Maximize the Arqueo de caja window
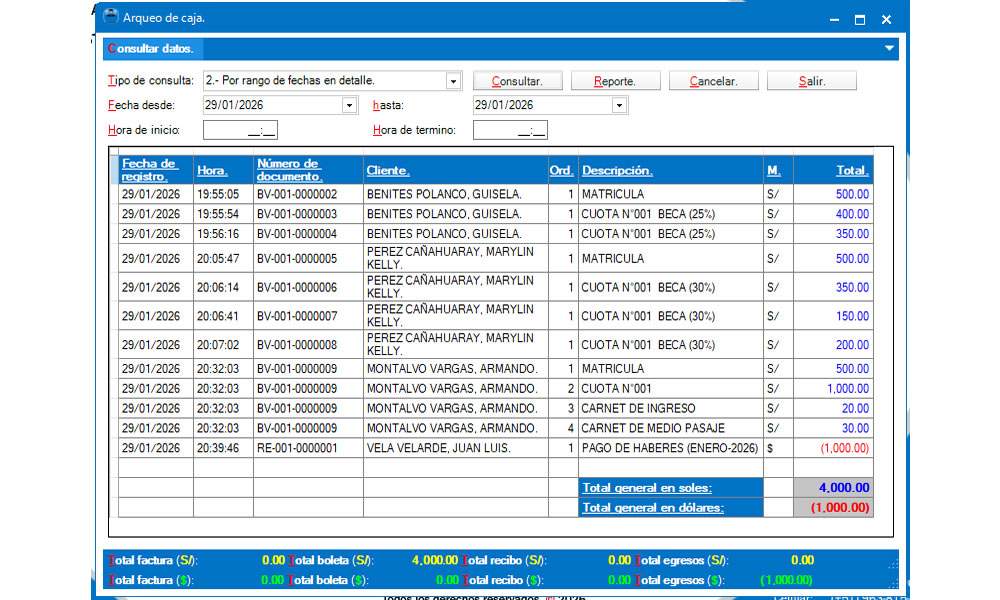The height and width of the screenshot is (600, 1000). click(x=860, y=20)
